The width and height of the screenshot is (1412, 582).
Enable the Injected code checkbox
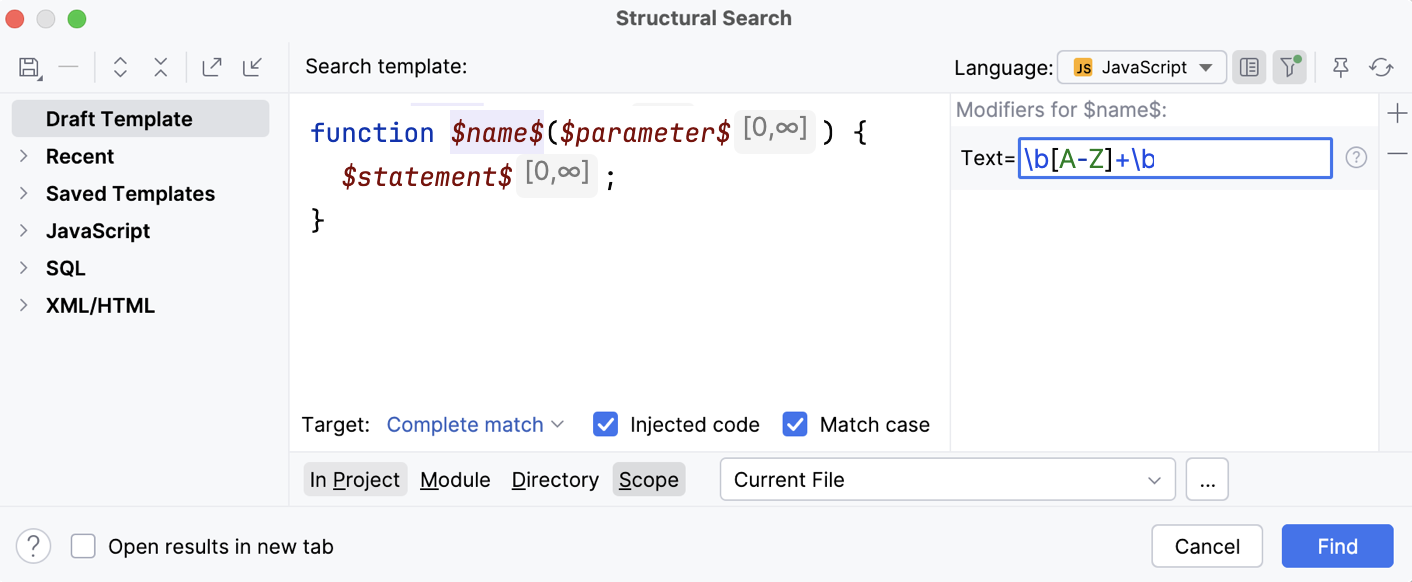coord(605,424)
